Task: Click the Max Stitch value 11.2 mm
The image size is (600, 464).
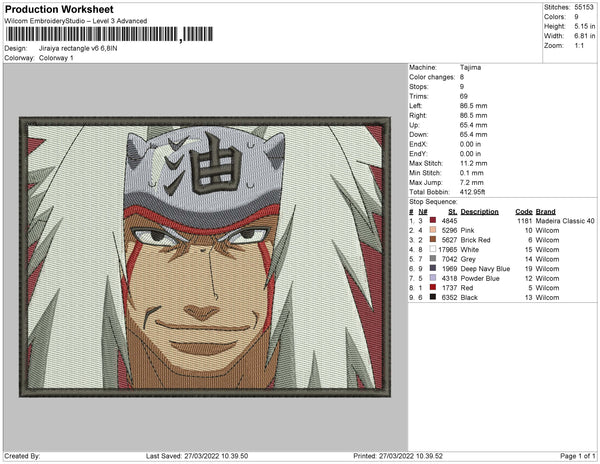Action: coord(473,163)
